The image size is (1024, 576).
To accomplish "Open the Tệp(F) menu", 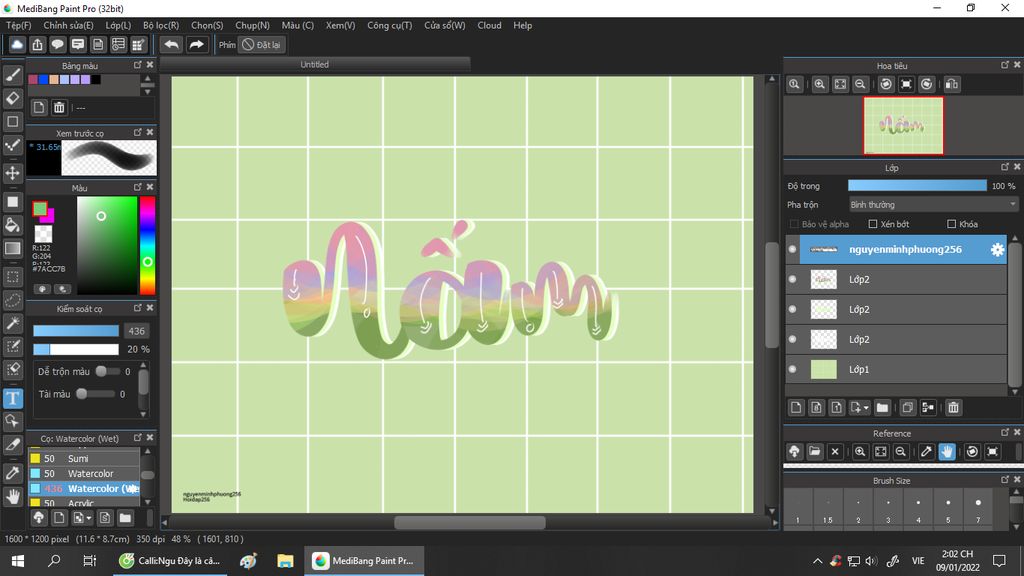I will [x=18, y=25].
